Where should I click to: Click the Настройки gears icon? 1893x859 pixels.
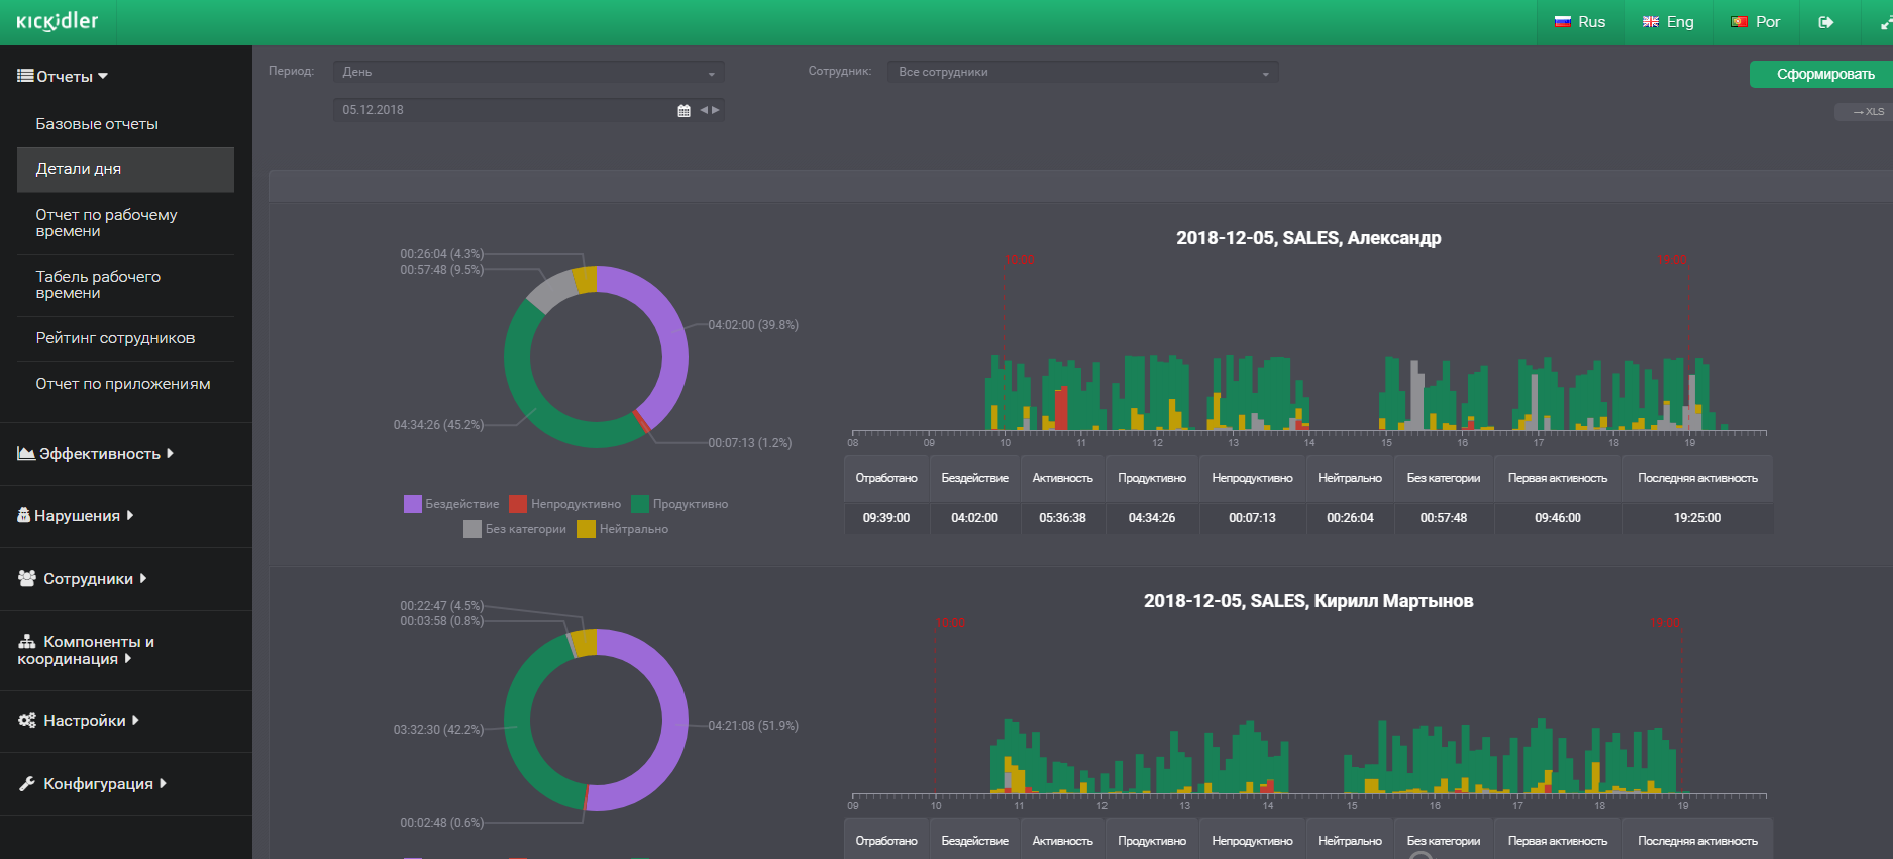pyautogui.click(x=27, y=720)
